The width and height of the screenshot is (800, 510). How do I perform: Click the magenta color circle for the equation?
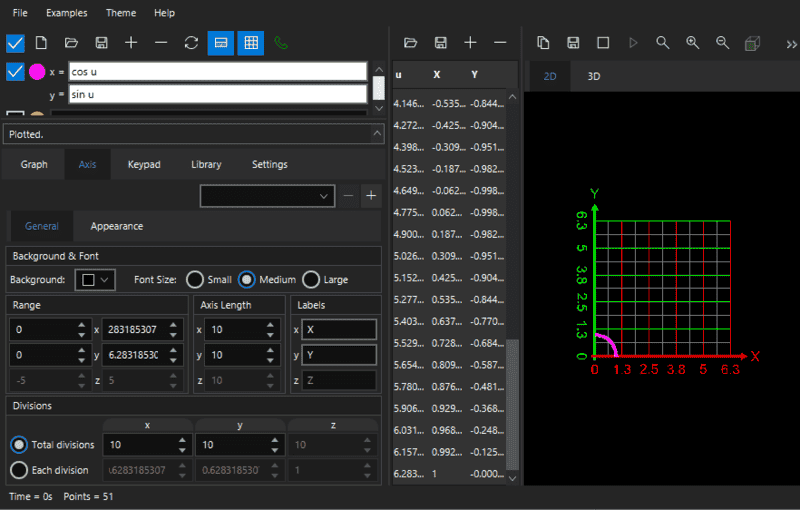(37, 72)
